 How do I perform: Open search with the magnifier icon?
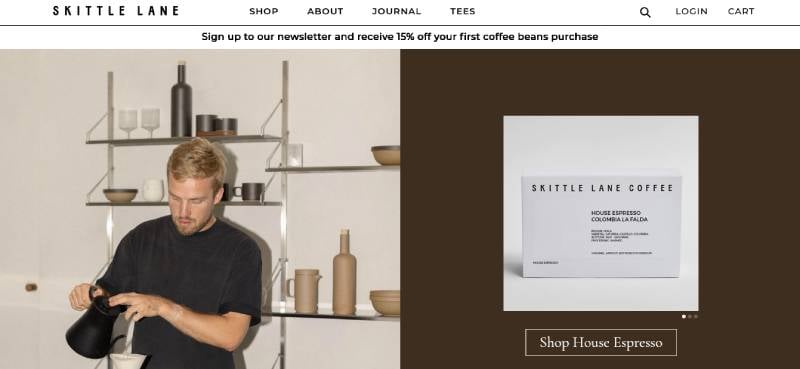tap(645, 12)
